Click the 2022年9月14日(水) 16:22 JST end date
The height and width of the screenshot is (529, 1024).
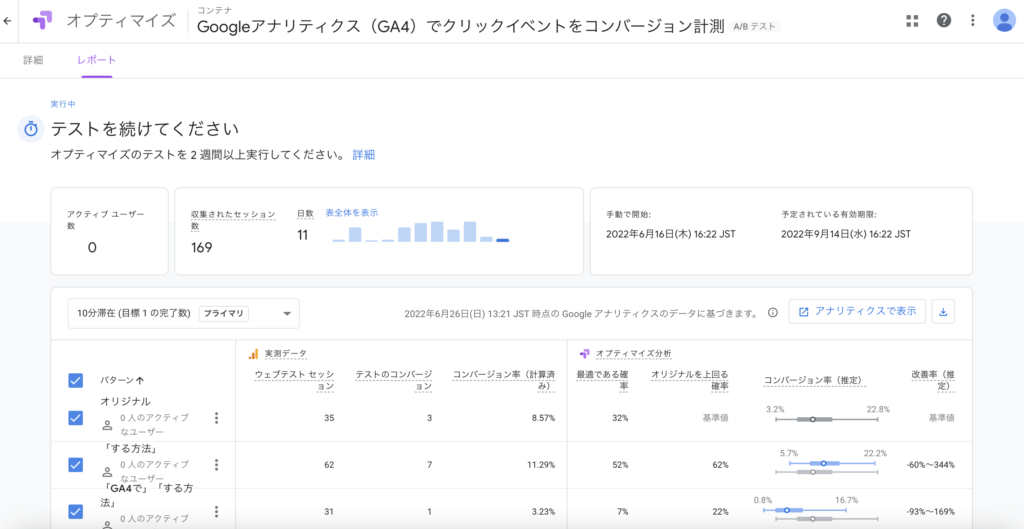[846, 233]
